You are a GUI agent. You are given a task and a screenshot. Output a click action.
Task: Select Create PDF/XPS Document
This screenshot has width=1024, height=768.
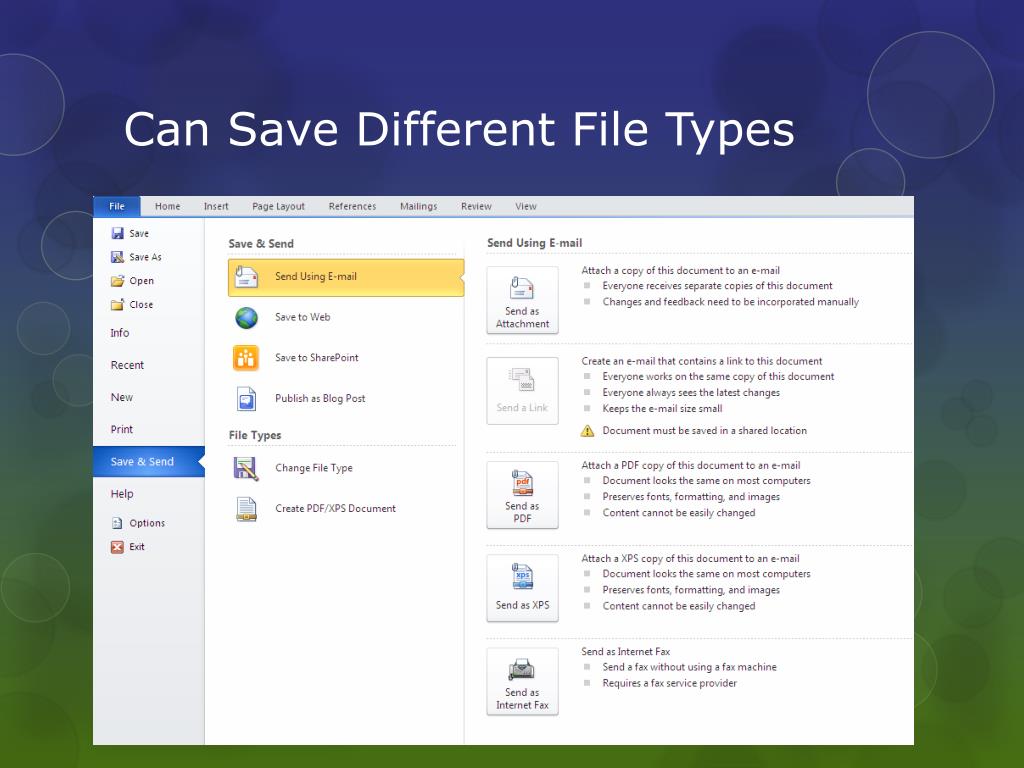point(335,509)
